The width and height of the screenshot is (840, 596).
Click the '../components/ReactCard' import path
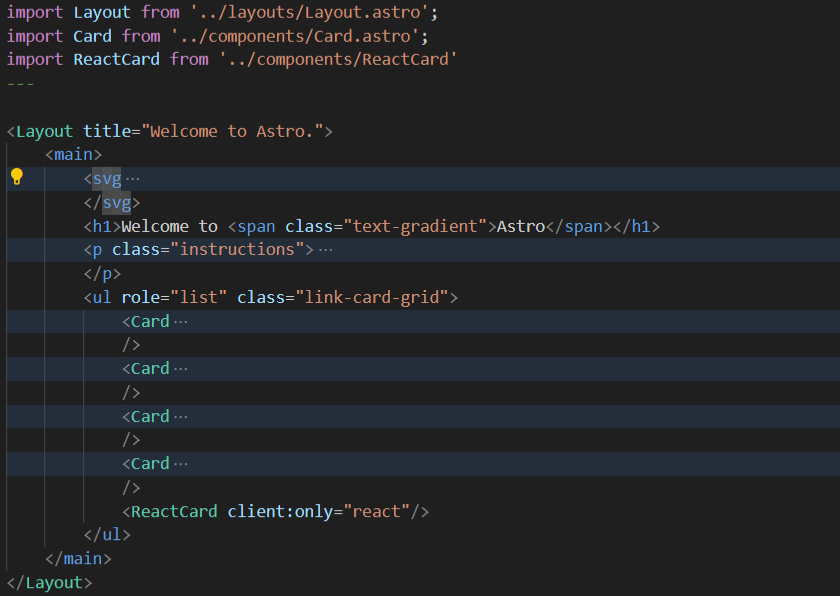click(338, 60)
